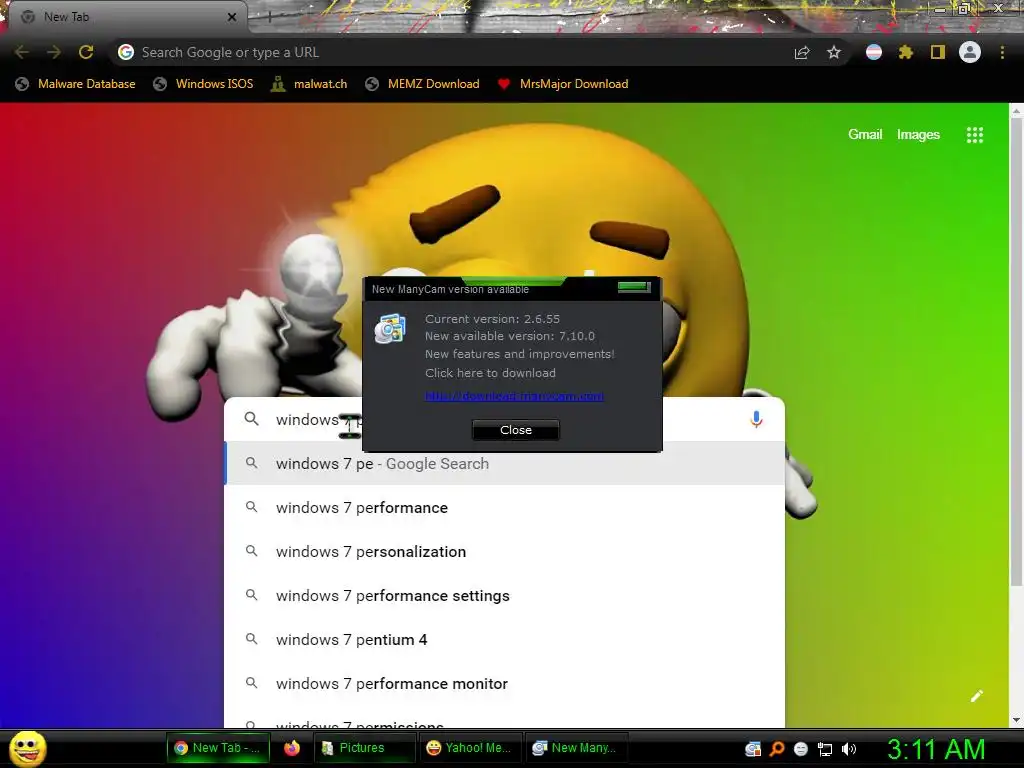The image size is (1024, 768).
Task: Open Yahoo! Messenger taskbar item
Action: coord(470,748)
